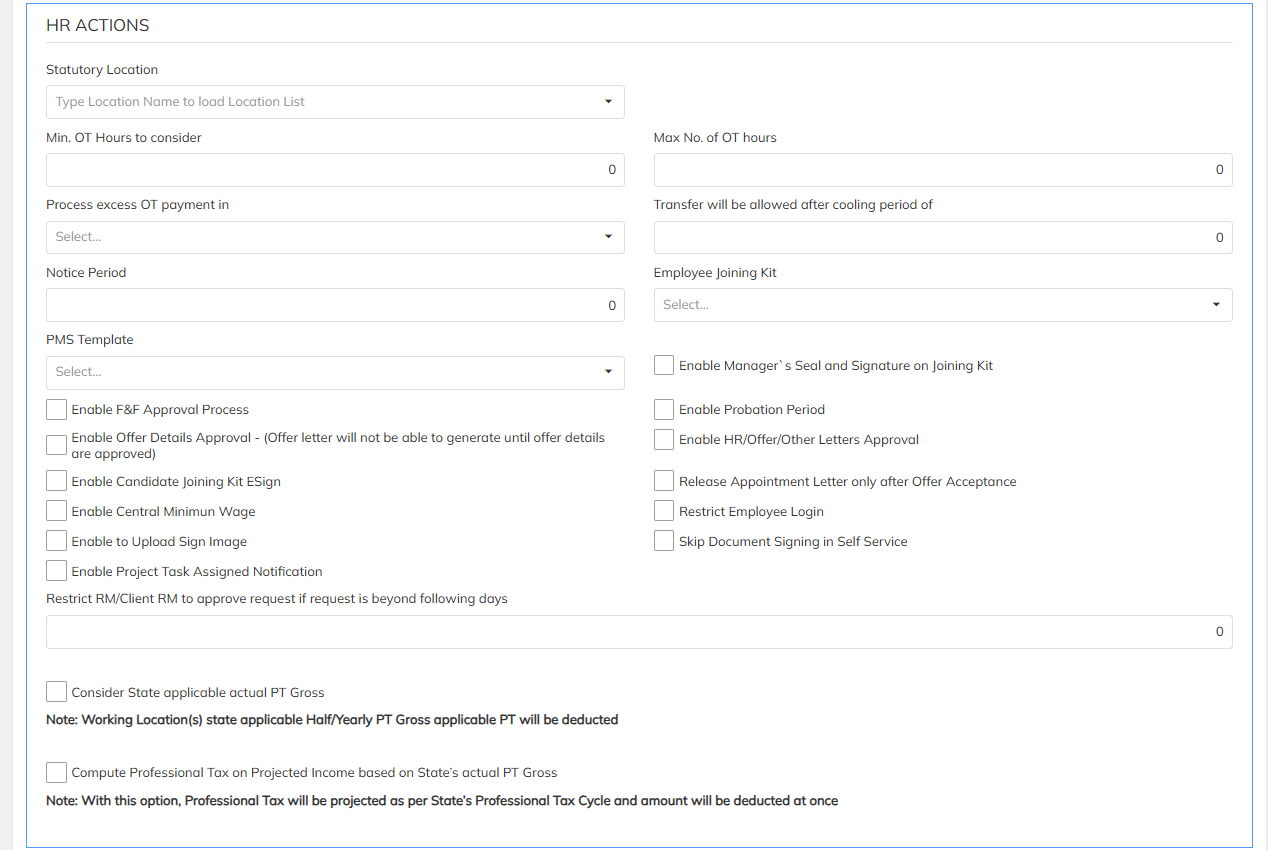Tick Restrict Employee Login checkbox
The height and width of the screenshot is (850, 1268).
click(664, 512)
